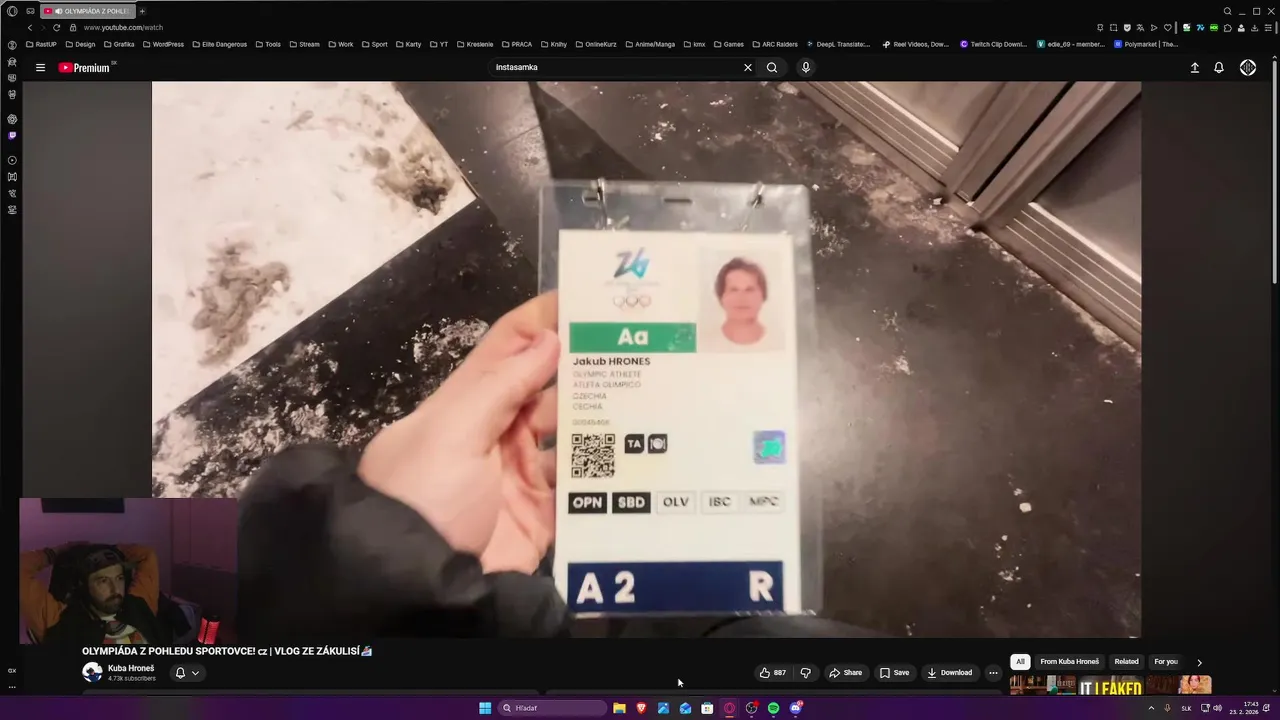This screenshot has height=720, width=1280.
Task: Go back with the browser back arrow
Action: pos(29,27)
